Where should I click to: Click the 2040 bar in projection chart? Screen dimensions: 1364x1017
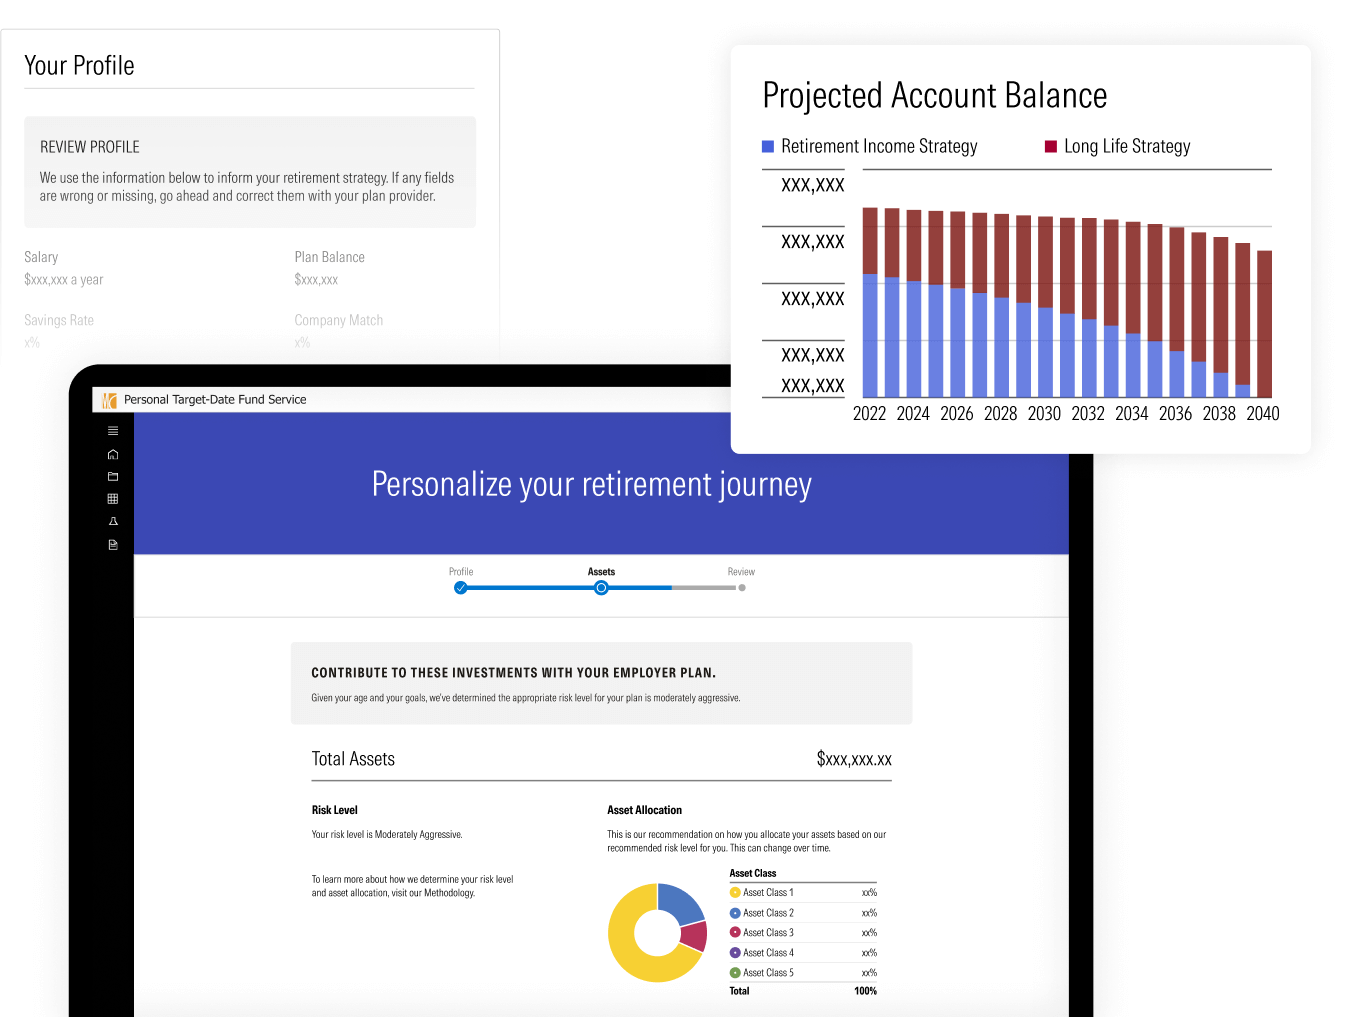point(1264,323)
